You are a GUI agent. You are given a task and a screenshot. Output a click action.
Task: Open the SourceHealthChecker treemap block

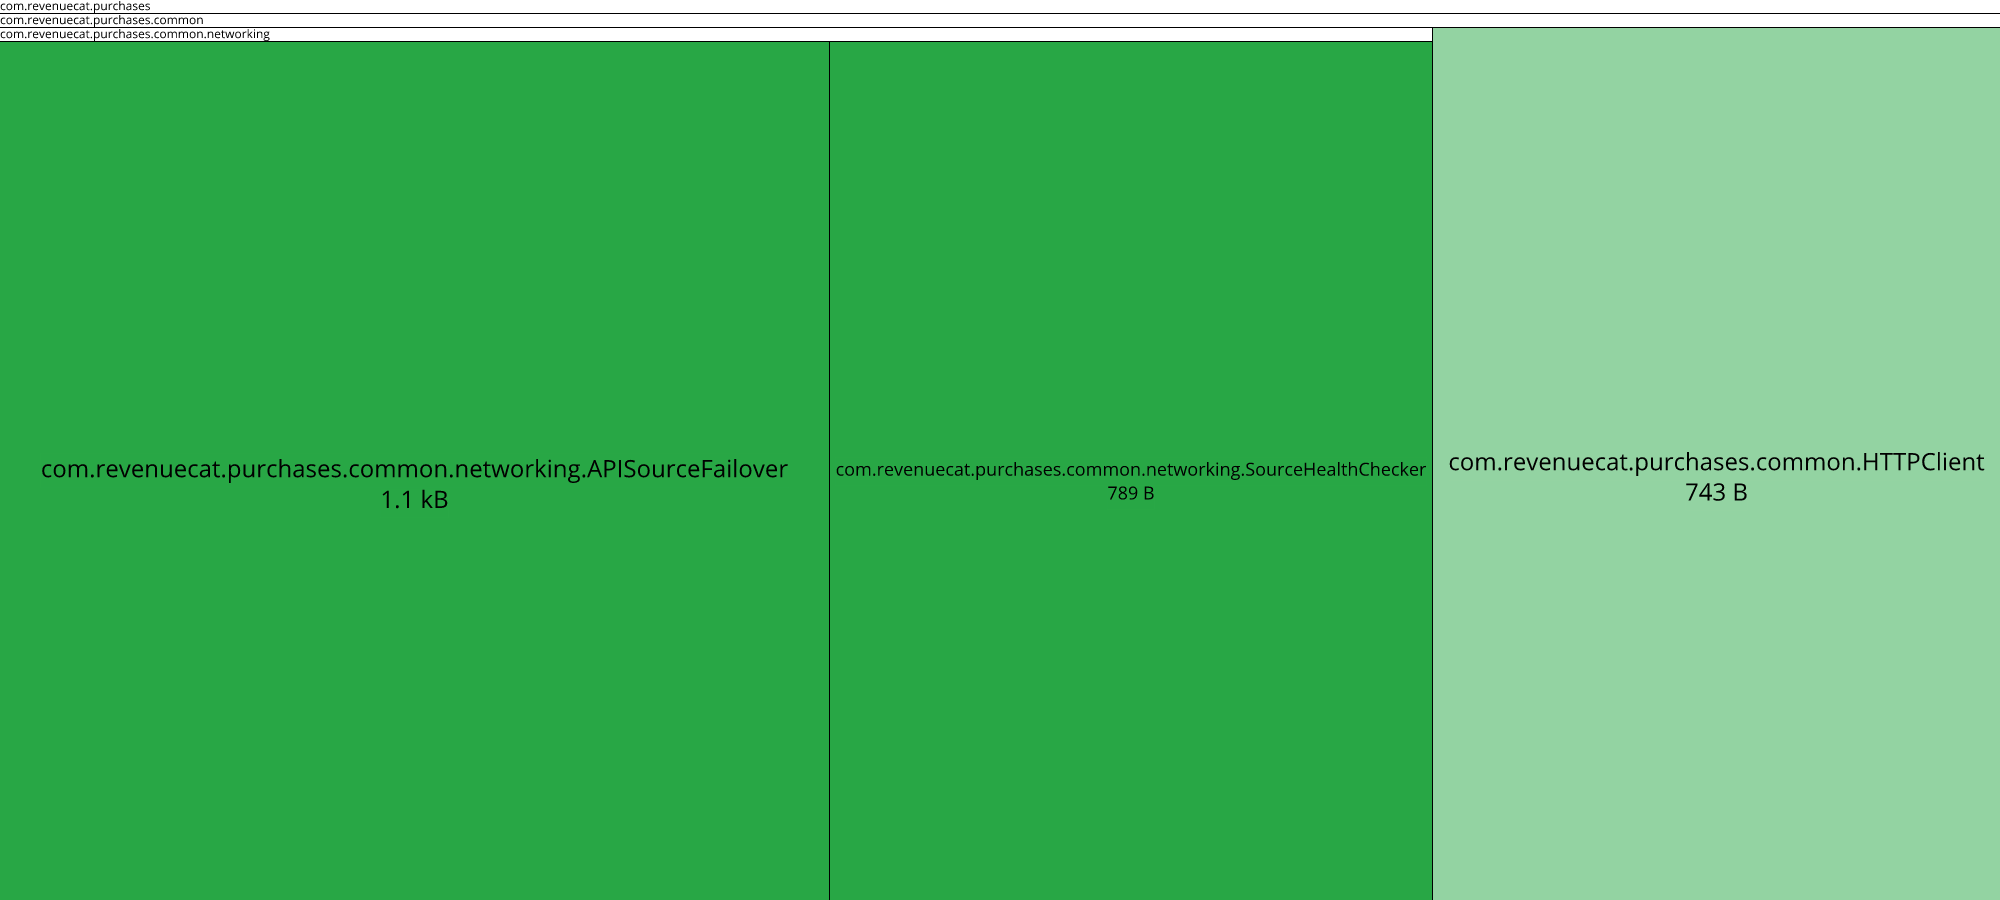click(x=1131, y=470)
